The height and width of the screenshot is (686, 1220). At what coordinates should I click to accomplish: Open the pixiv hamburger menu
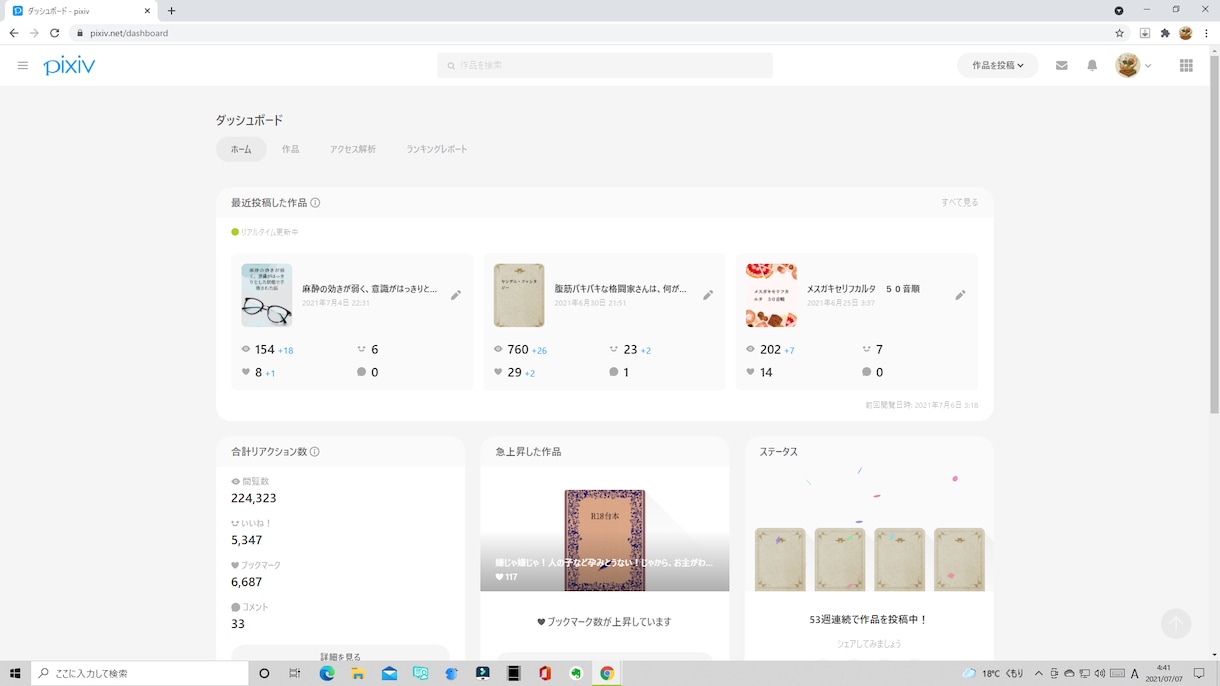[23, 66]
